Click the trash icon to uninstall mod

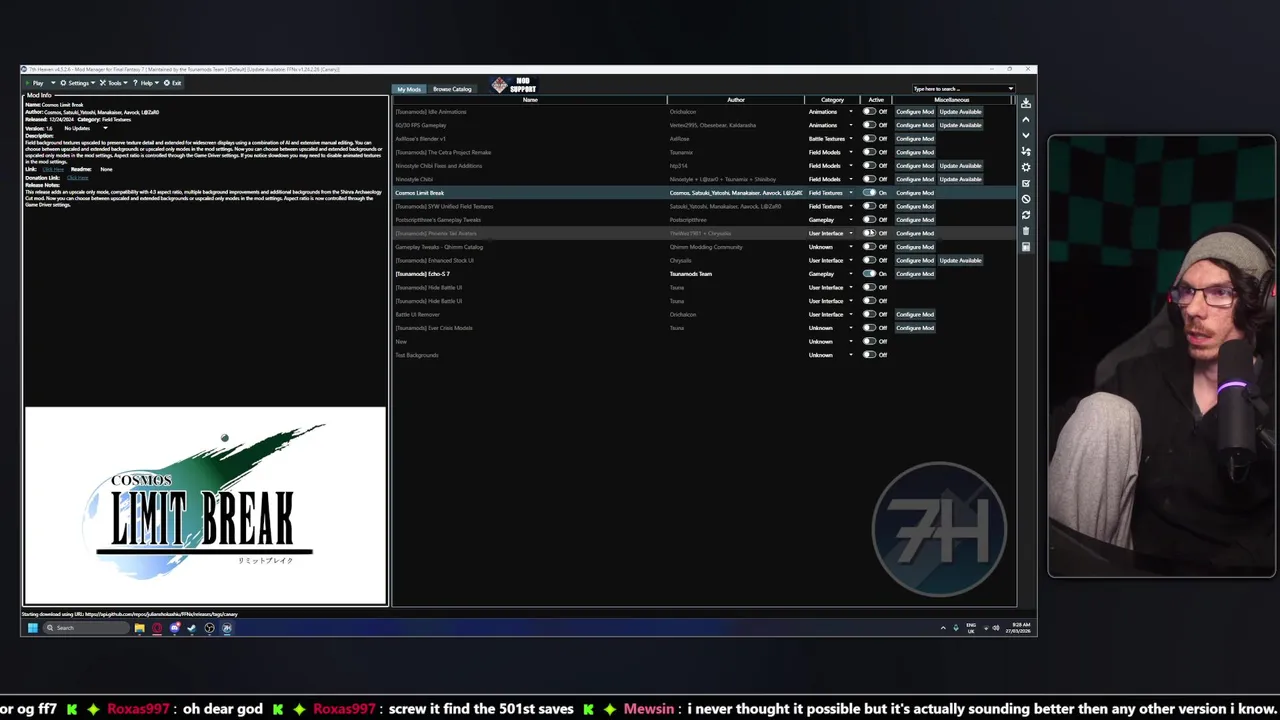1026,231
